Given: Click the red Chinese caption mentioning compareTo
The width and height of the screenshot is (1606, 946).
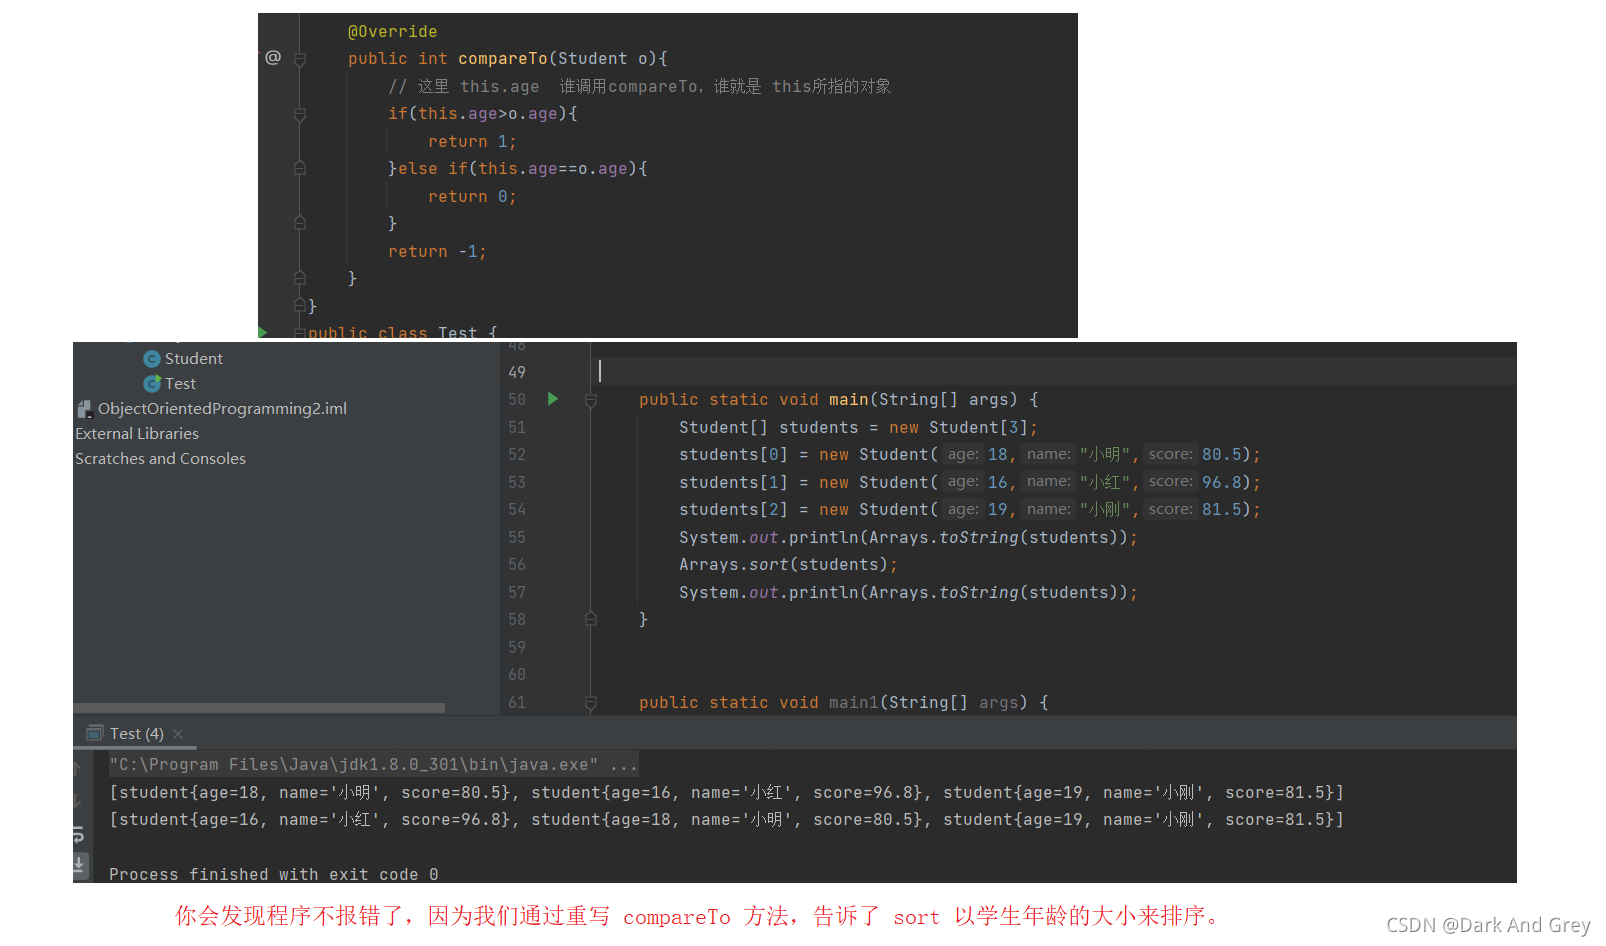Looking at the screenshot, I should click(x=697, y=917).
